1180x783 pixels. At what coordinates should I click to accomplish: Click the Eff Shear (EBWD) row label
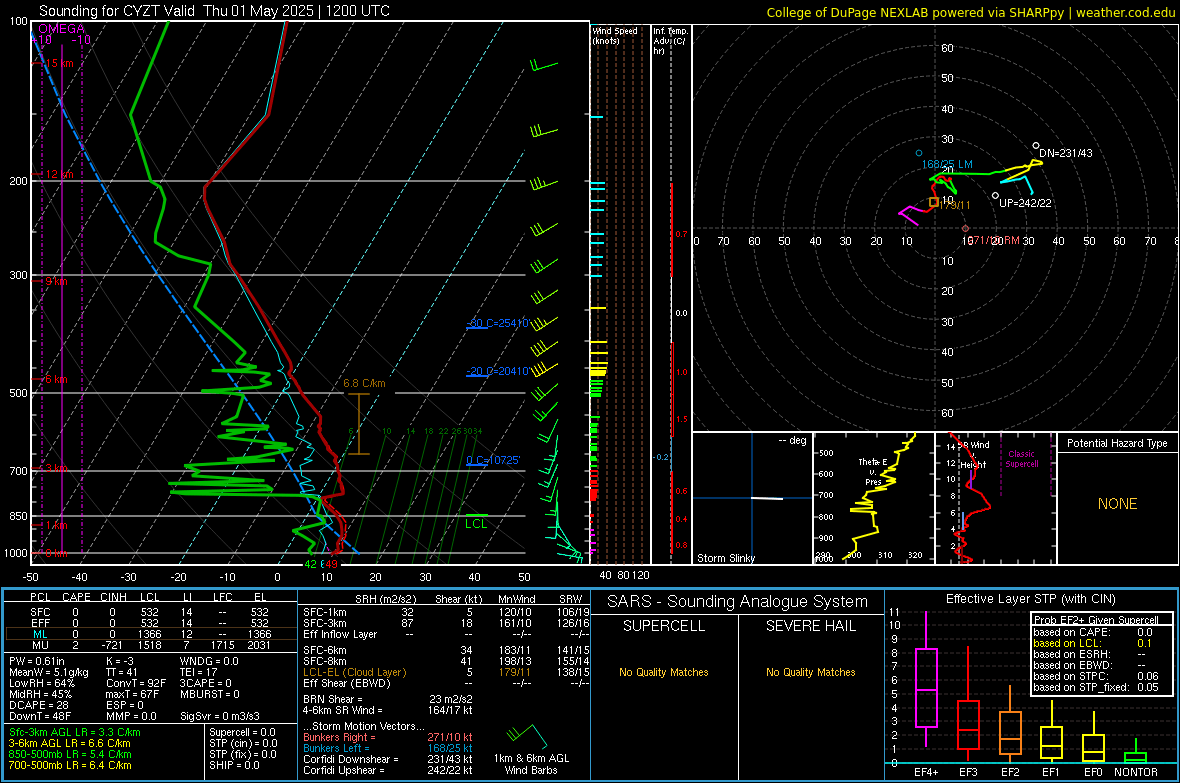(346, 683)
